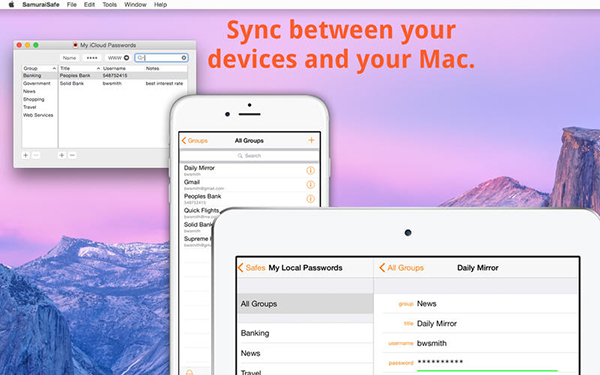Tap the Groups back button on iPhone
Screen dimensions: 600x375
pos(194,141)
